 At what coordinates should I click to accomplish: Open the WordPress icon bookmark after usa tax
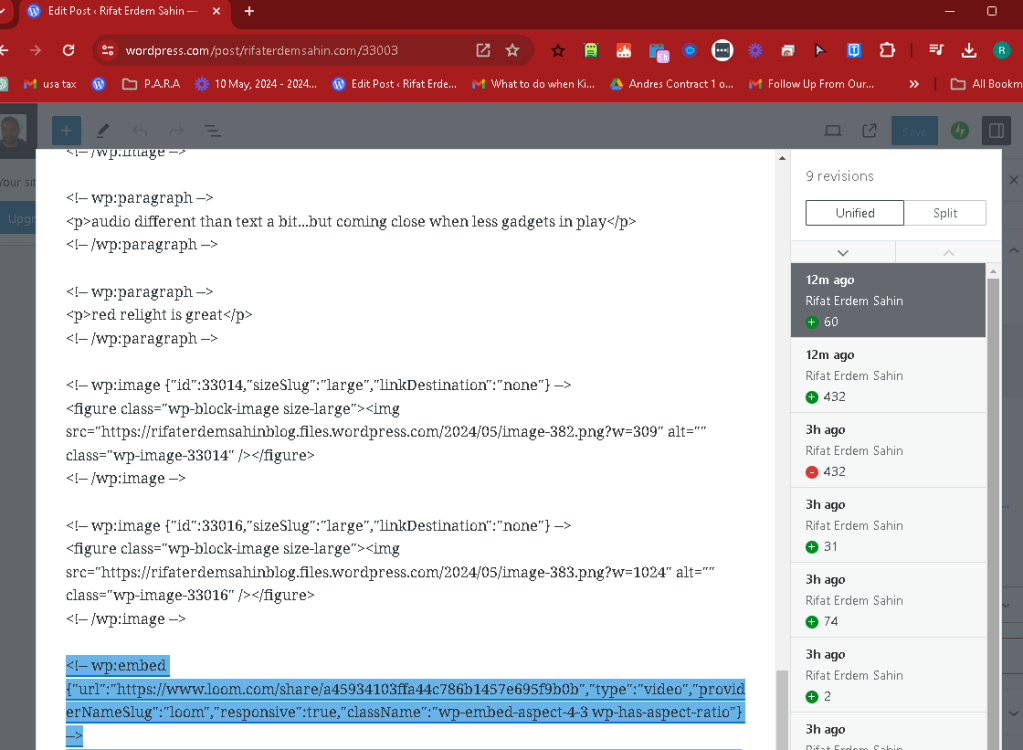[x=99, y=83]
